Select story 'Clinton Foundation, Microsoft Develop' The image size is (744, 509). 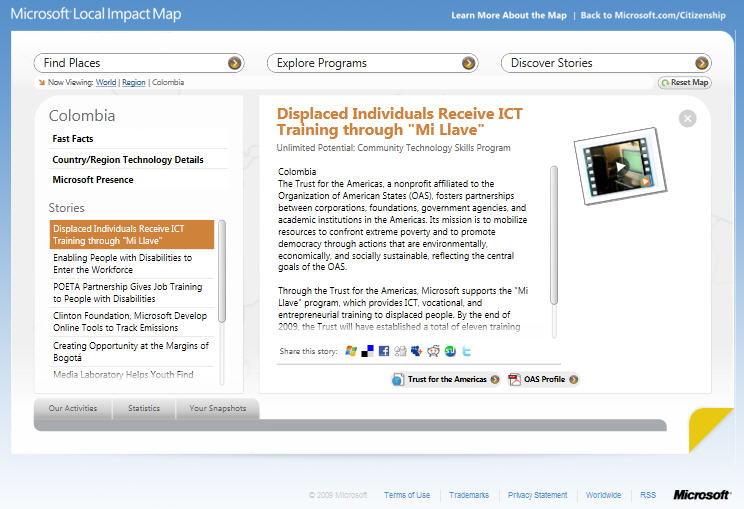click(x=132, y=322)
